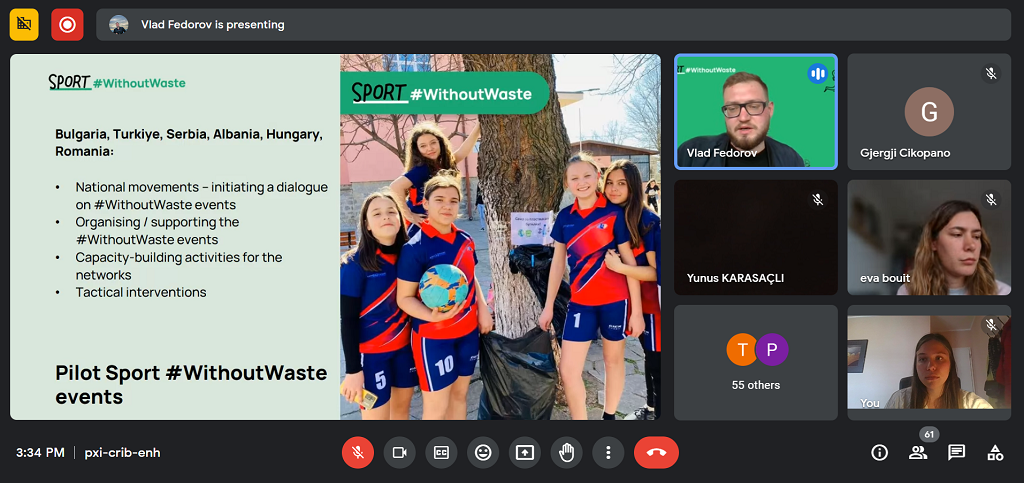Viewport: 1024px width, 483px height.
Task: Click the red recording indicator icon
Action: point(67,24)
